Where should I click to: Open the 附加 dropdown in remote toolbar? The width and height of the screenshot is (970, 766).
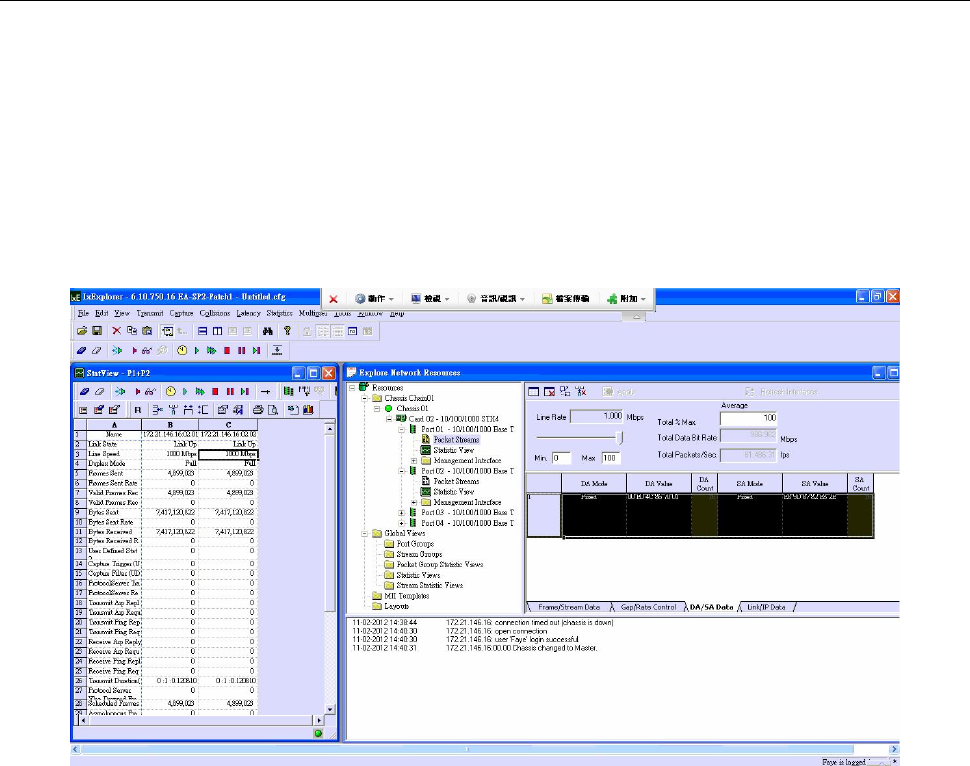coord(629,298)
